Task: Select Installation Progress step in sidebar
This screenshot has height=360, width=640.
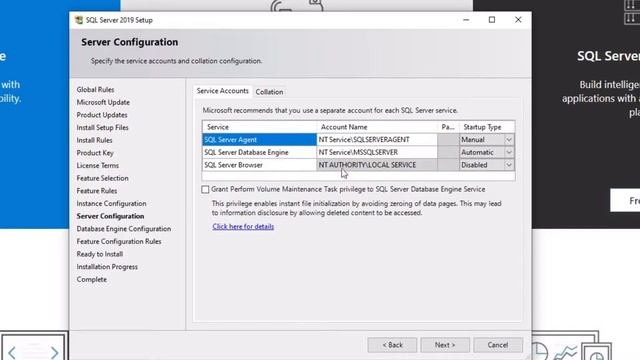Action: tap(107, 267)
